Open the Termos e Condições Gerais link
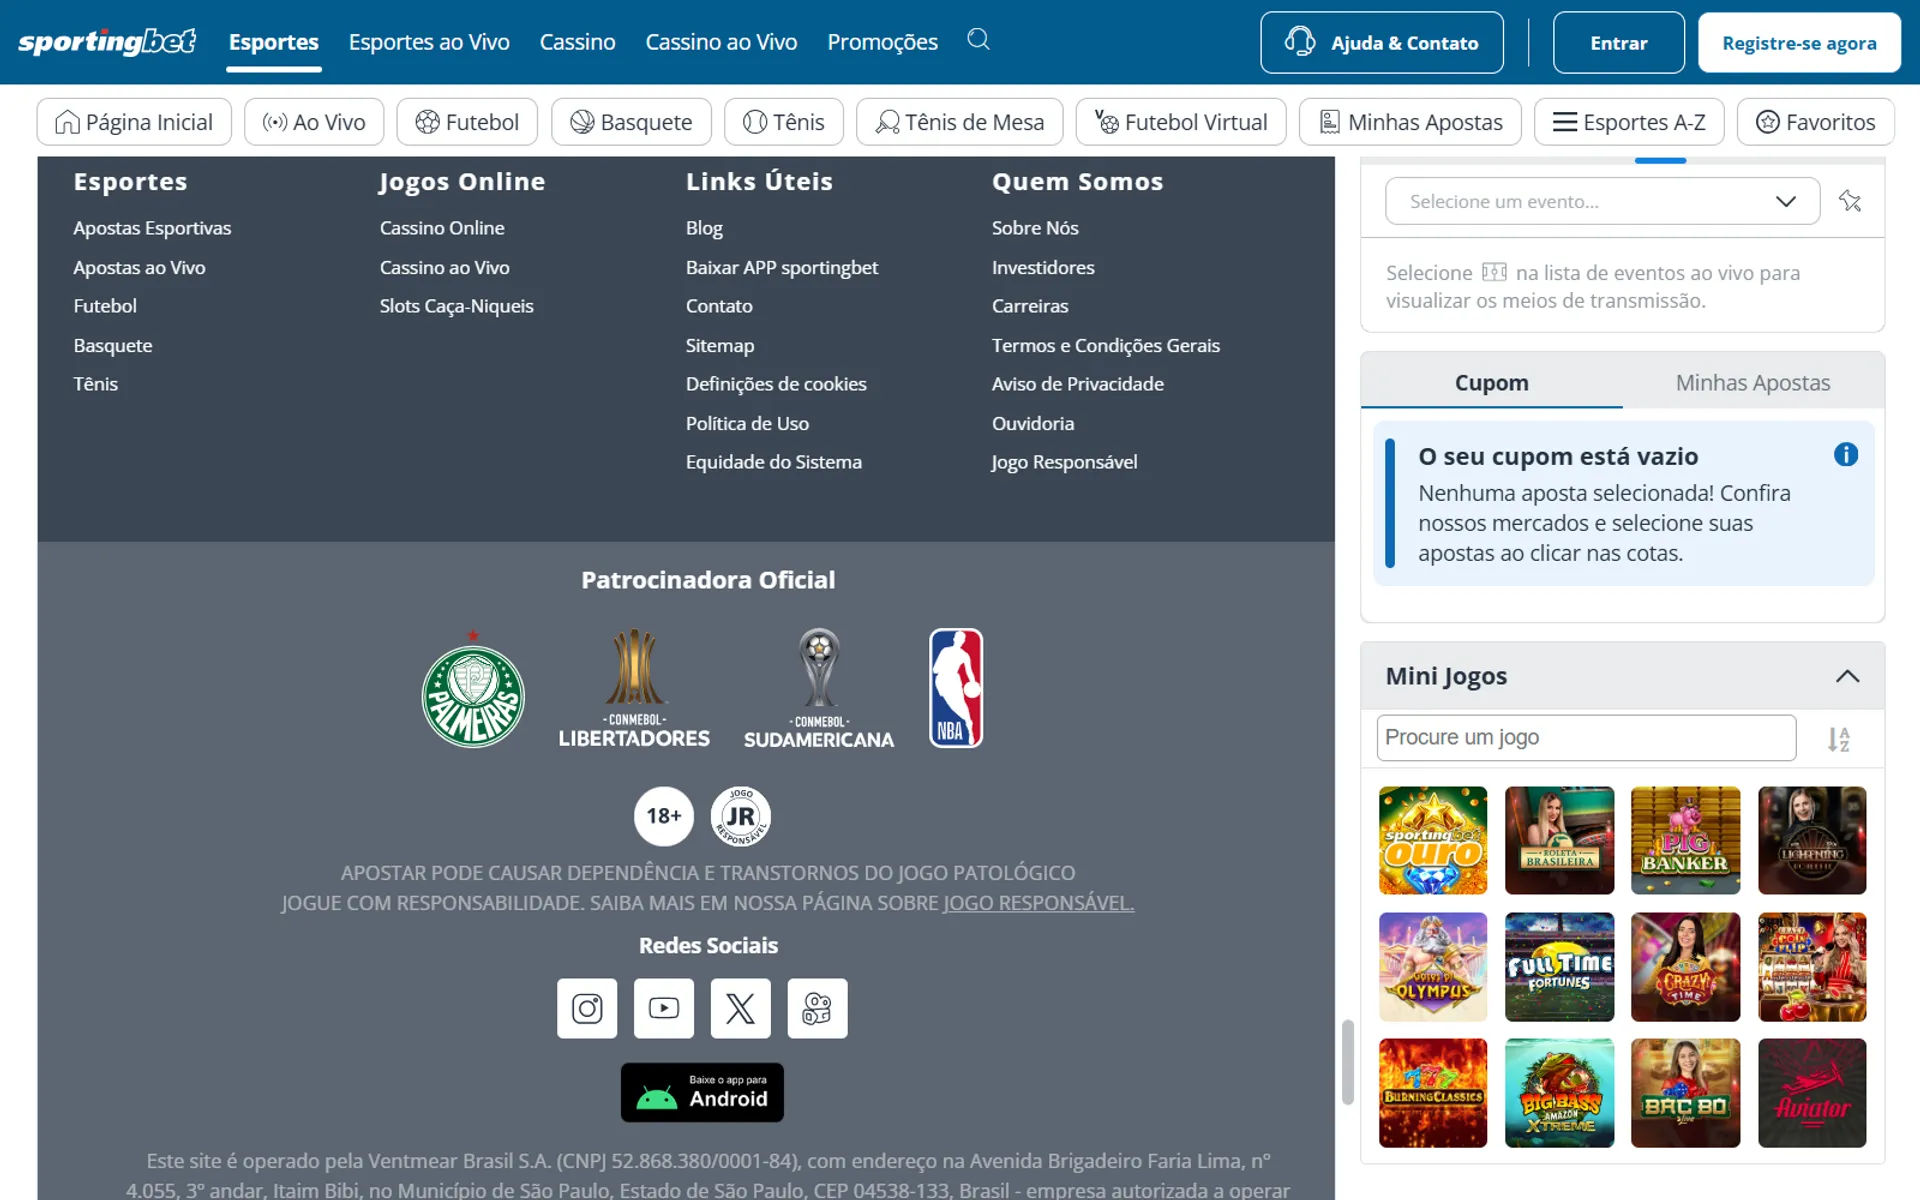1920x1200 pixels. 1105,345
